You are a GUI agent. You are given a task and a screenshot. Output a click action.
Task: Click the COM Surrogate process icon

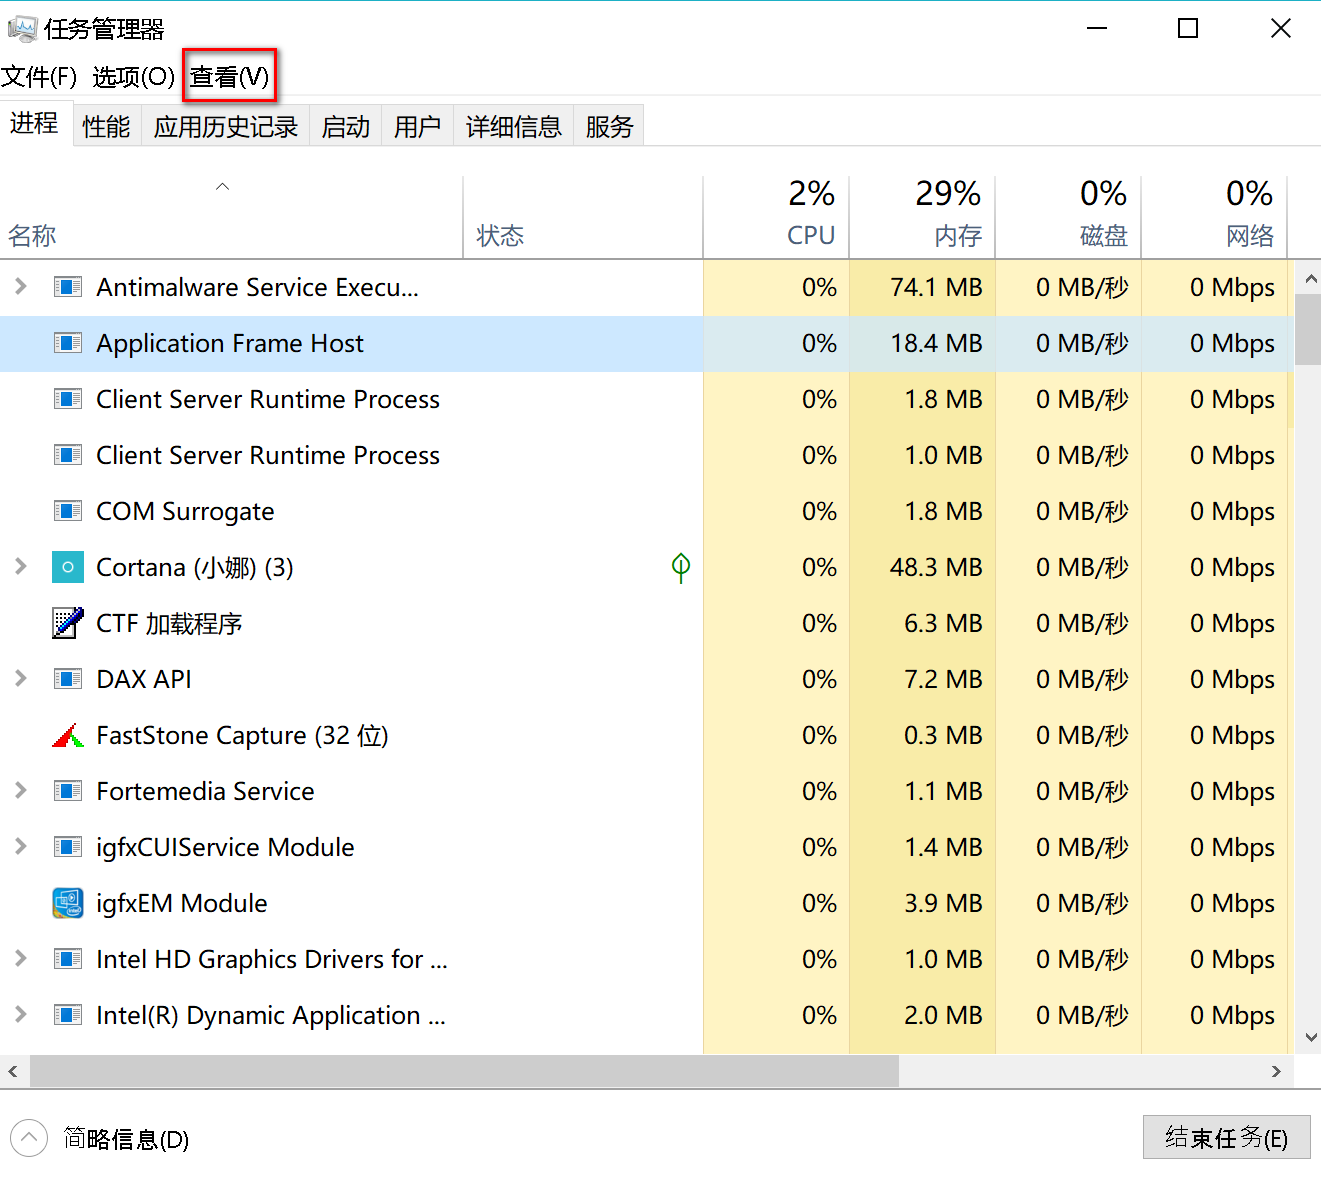coord(67,511)
